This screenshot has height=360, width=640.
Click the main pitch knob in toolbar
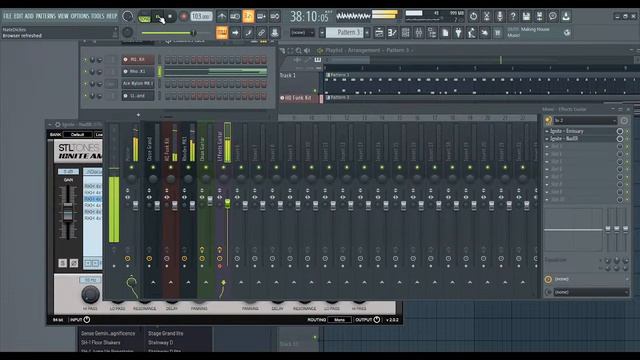[127, 32]
